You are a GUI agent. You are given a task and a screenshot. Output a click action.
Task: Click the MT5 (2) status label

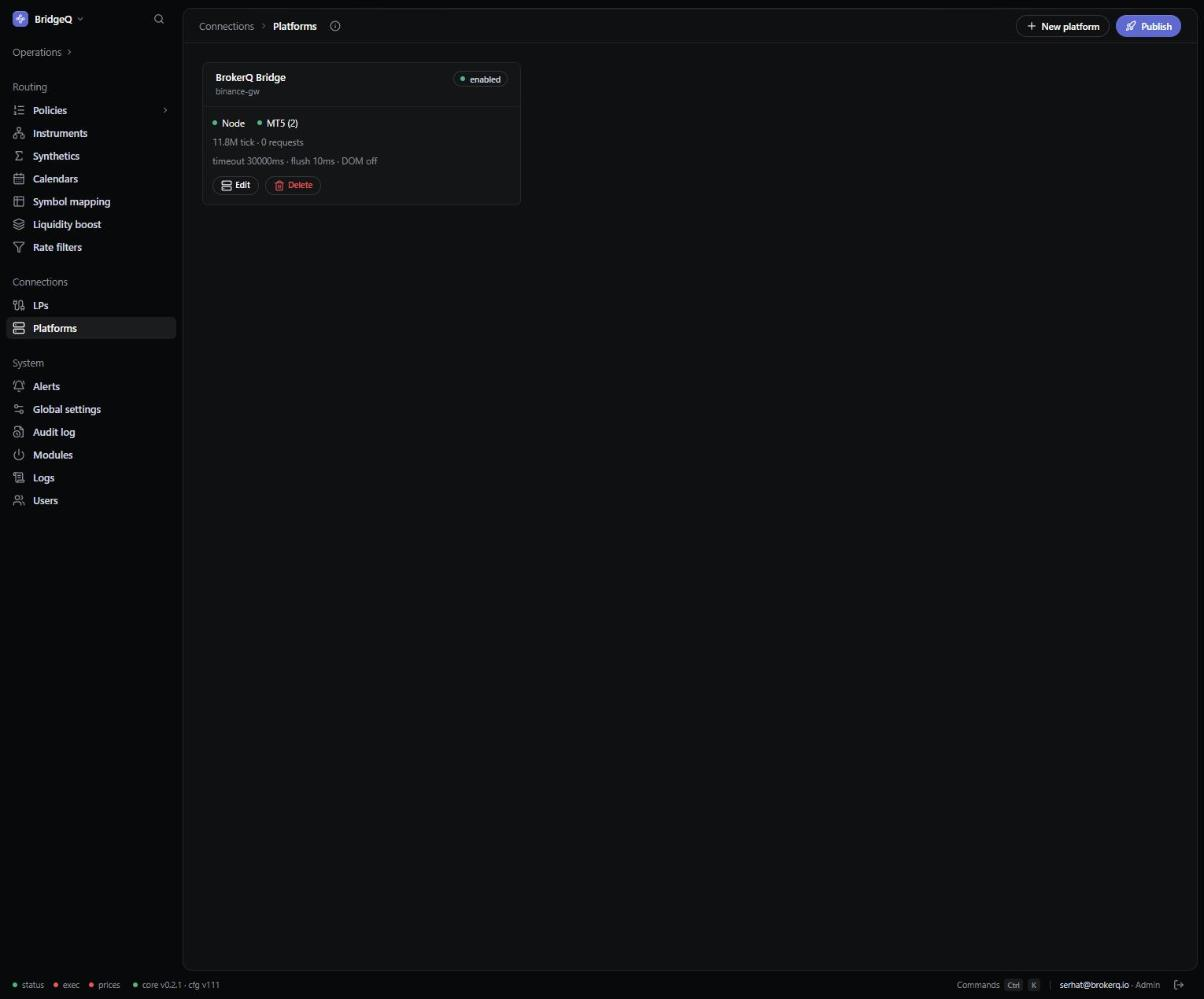pos(277,123)
